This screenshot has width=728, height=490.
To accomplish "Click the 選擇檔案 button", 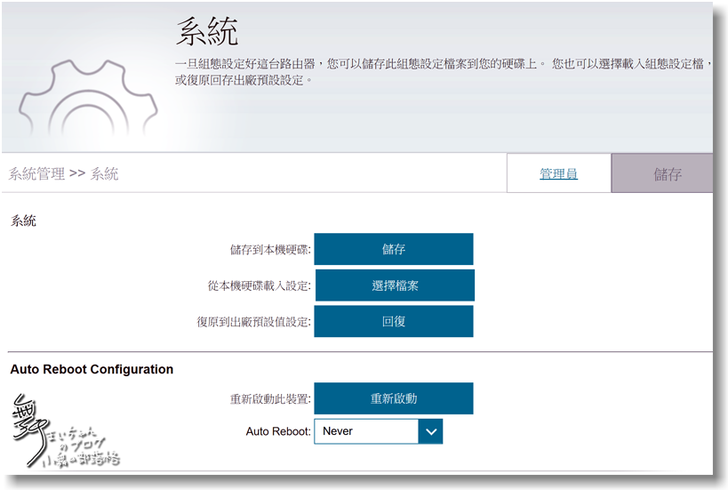I will click(x=394, y=285).
